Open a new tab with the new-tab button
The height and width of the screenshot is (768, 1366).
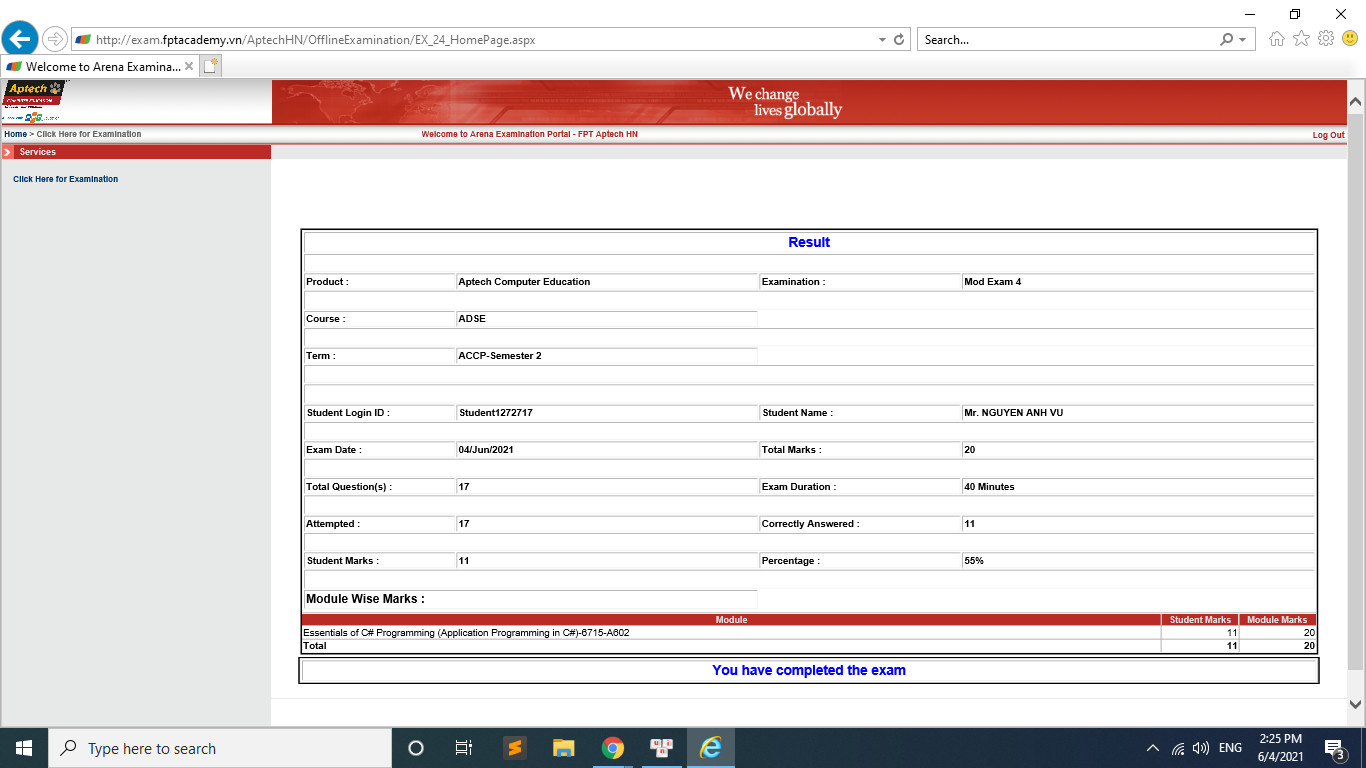(x=210, y=66)
